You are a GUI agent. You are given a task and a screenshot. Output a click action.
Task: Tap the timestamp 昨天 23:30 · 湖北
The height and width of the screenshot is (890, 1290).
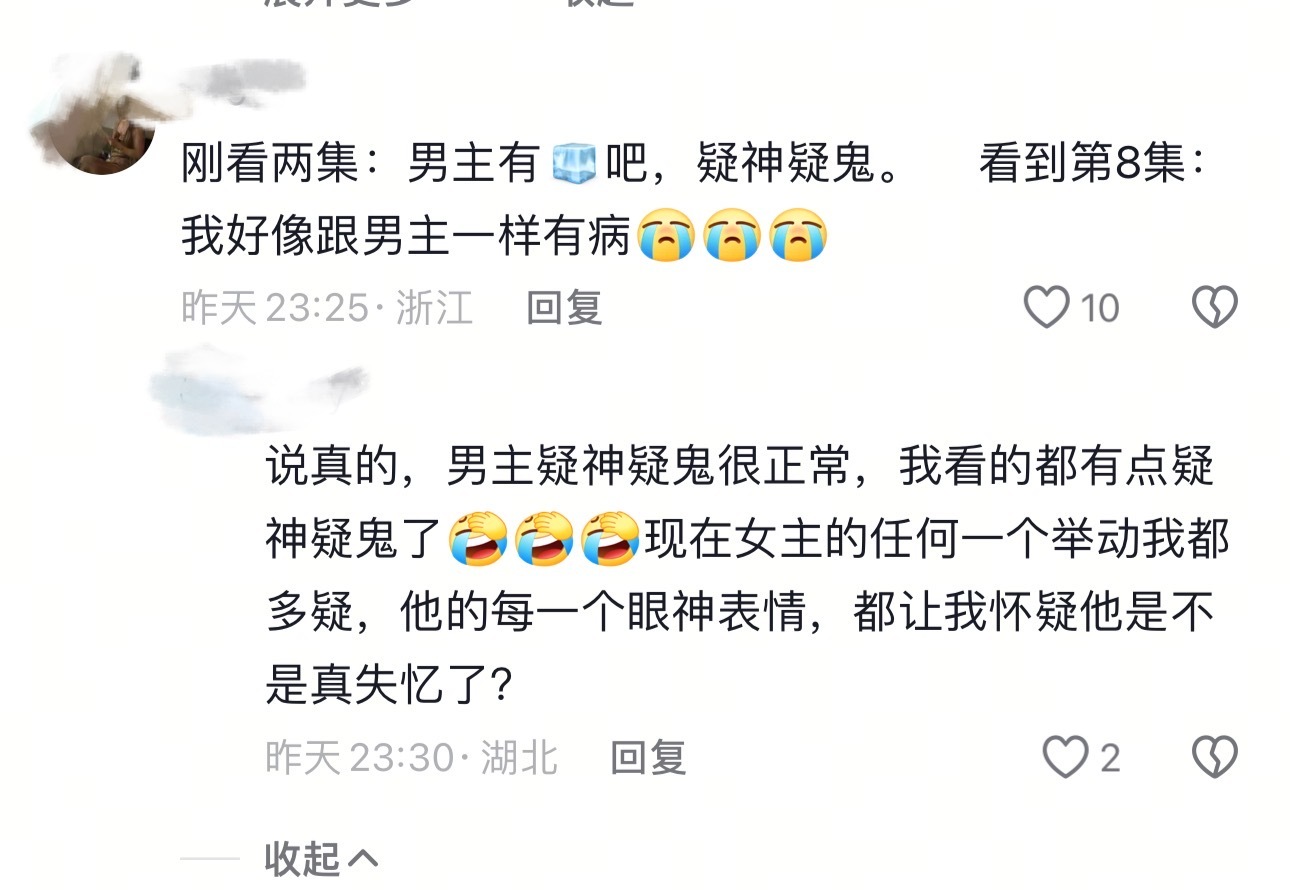pos(412,758)
